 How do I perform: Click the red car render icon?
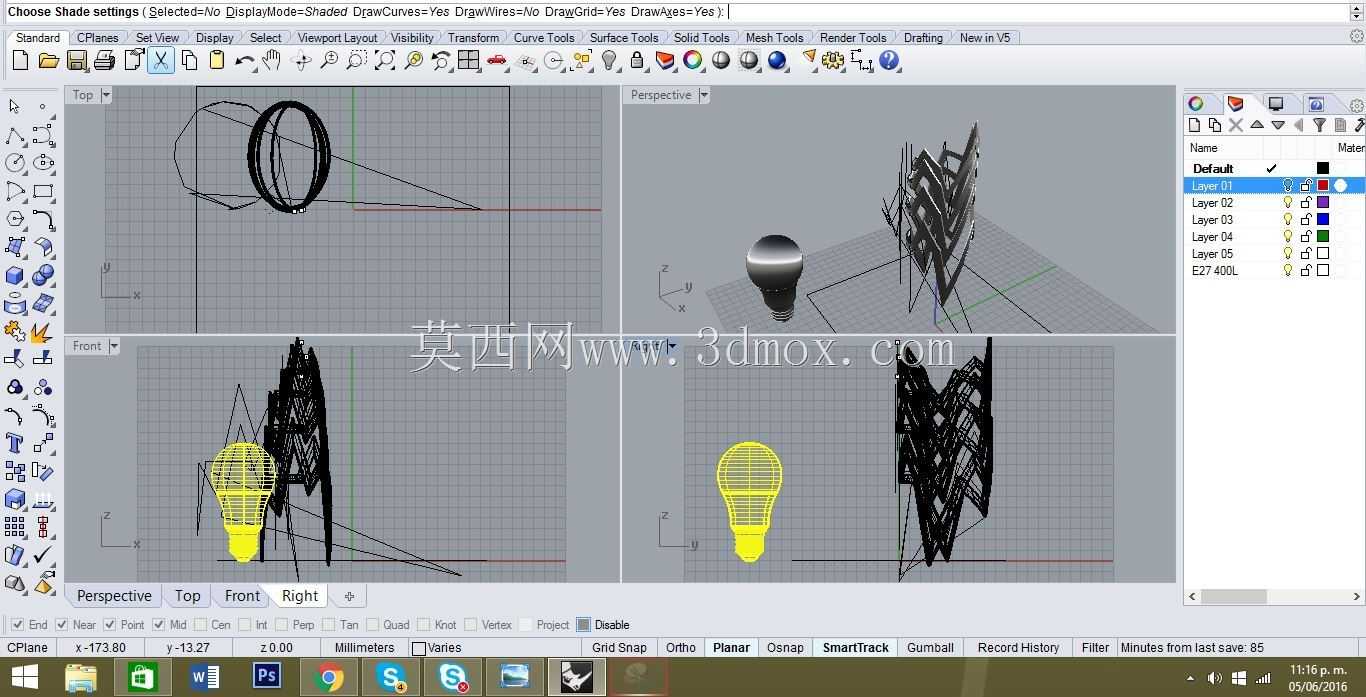497,61
